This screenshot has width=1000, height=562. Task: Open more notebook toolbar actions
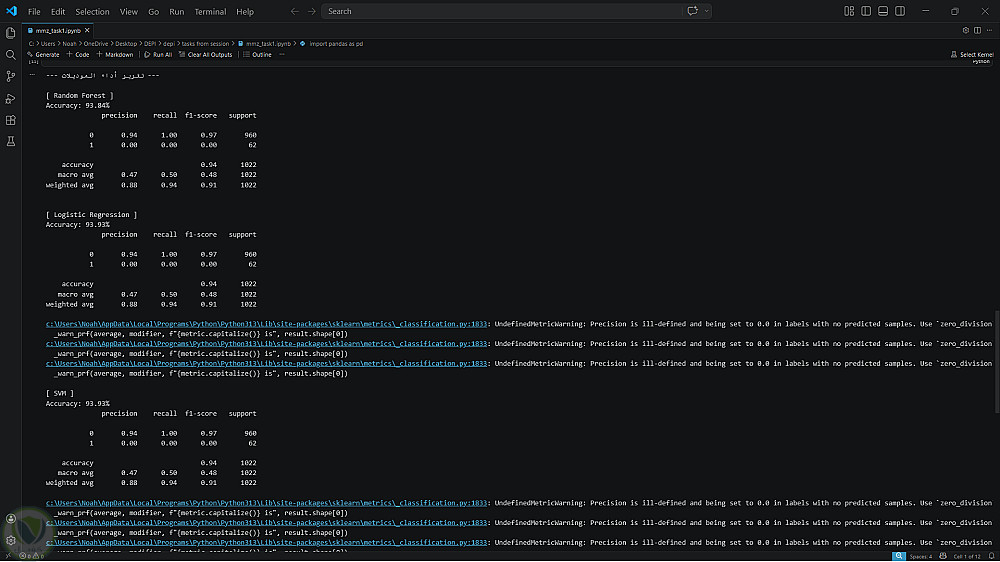pos(282,55)
